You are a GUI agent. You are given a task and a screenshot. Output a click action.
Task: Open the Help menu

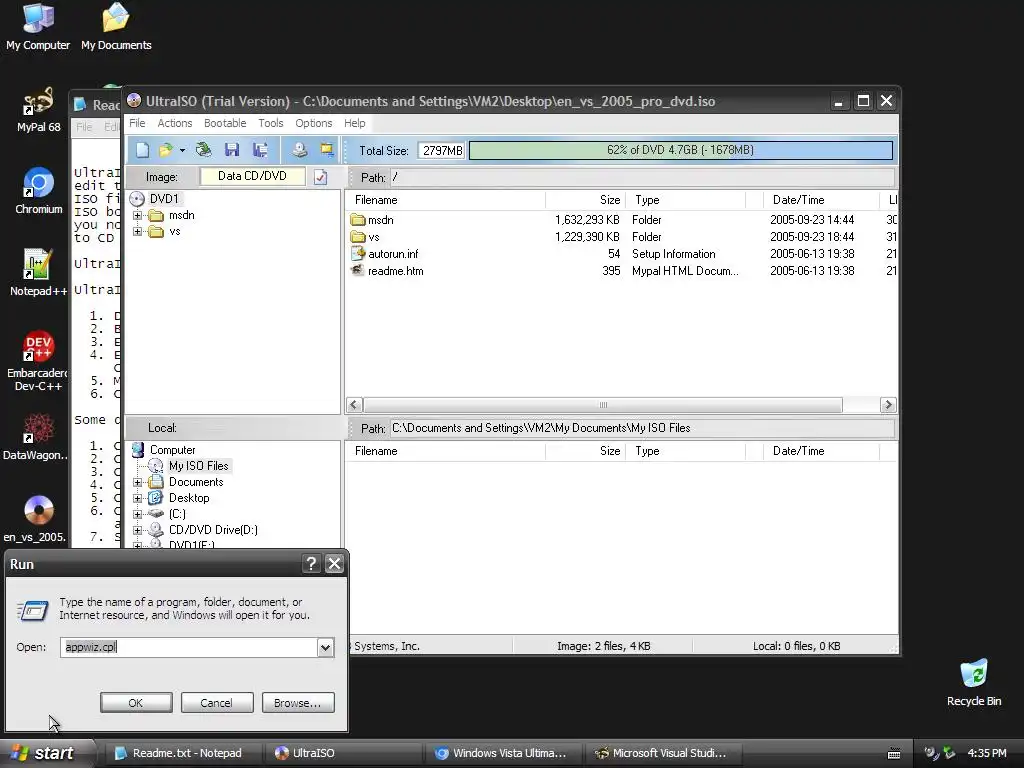pyautogui.click(x=355, y=123)
